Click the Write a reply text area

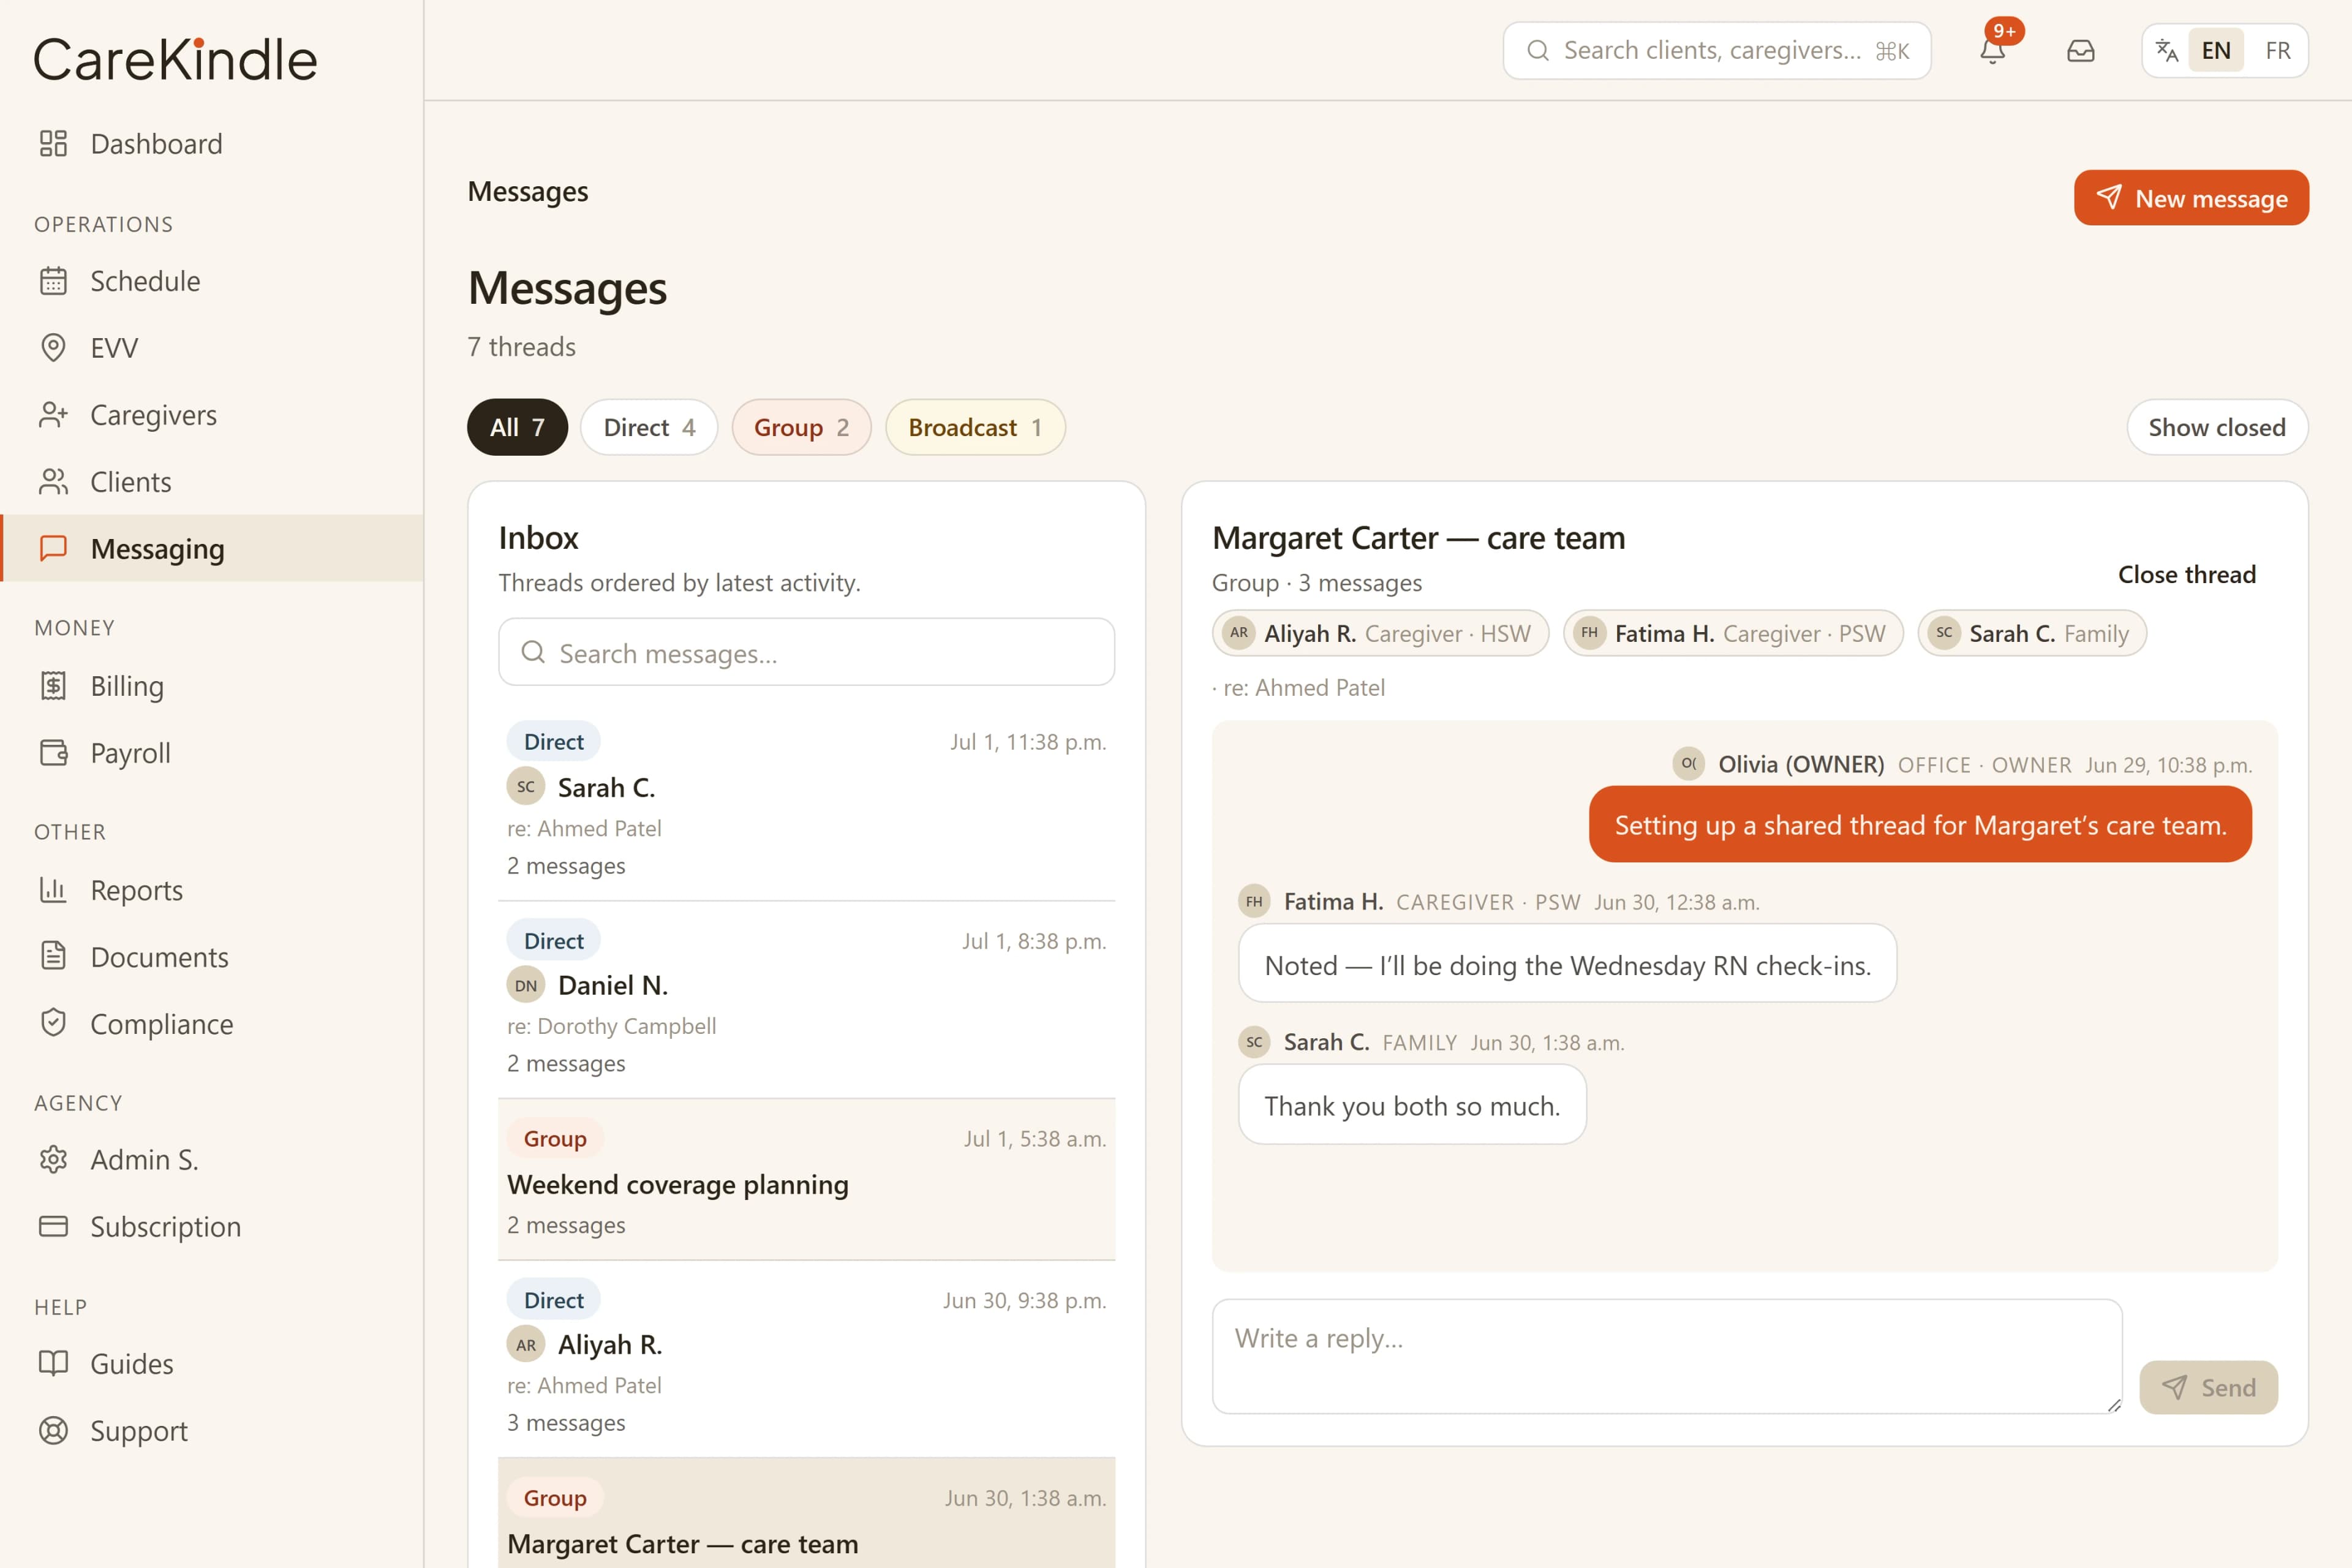[1667, 1356]
